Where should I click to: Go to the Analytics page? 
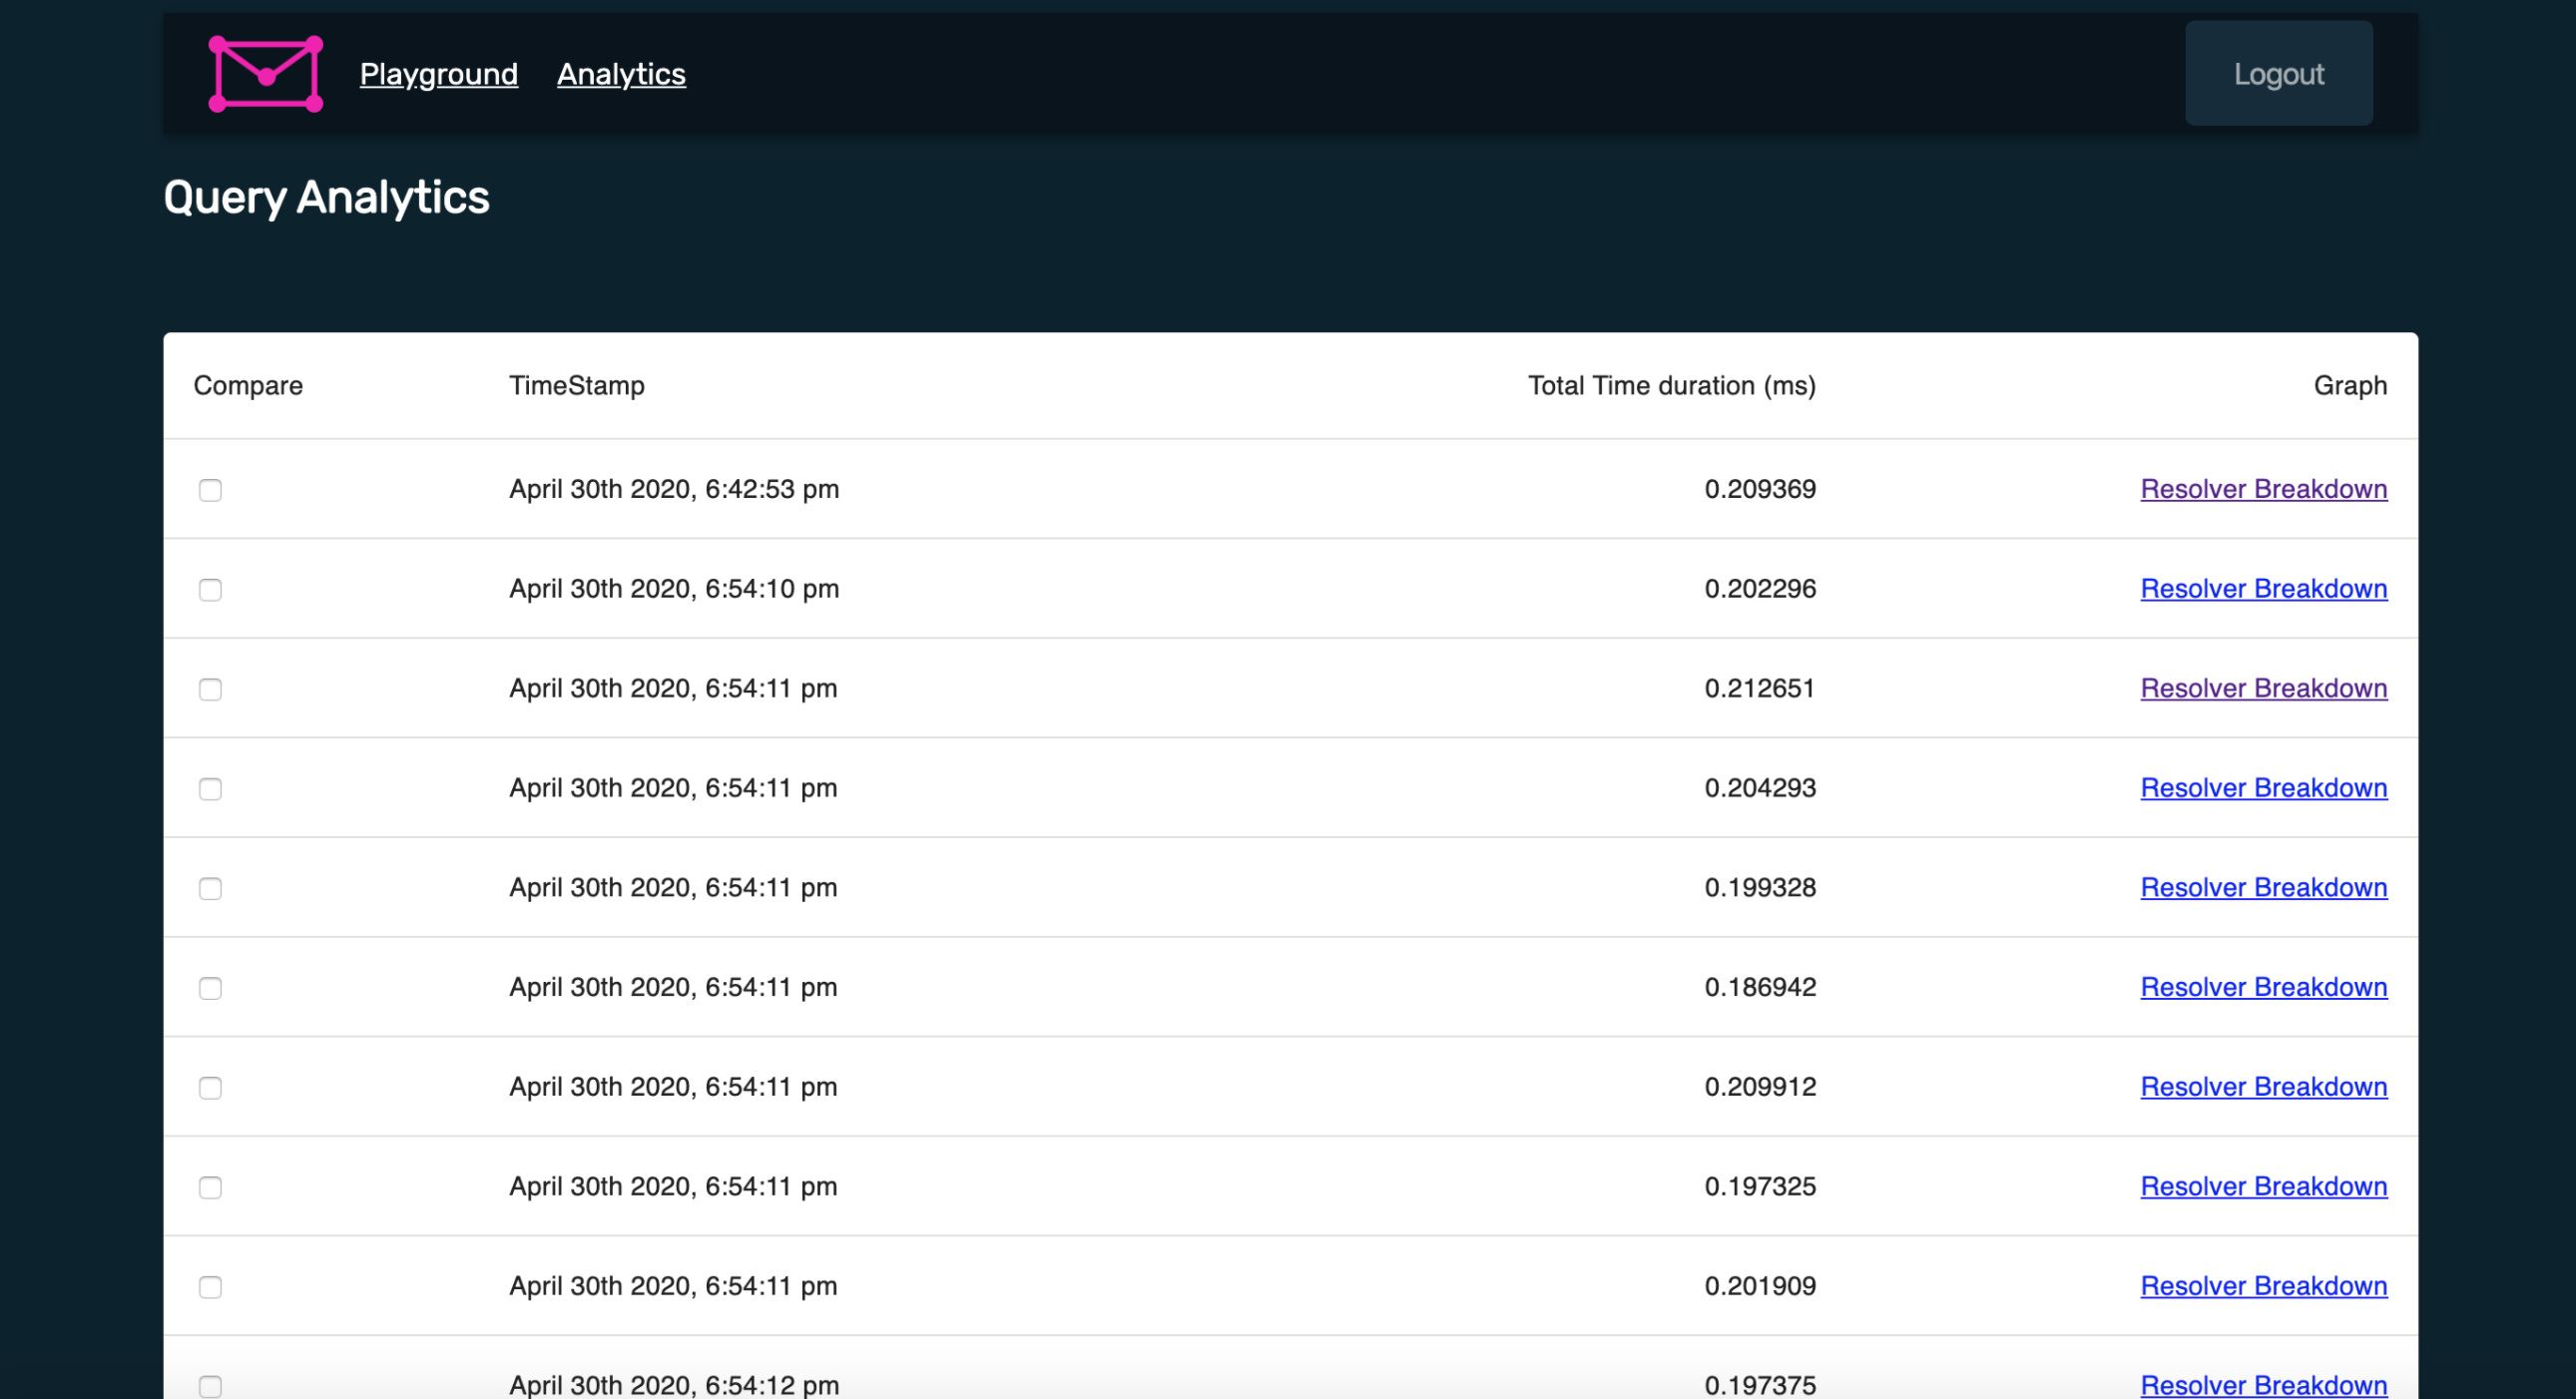(621, 74)
